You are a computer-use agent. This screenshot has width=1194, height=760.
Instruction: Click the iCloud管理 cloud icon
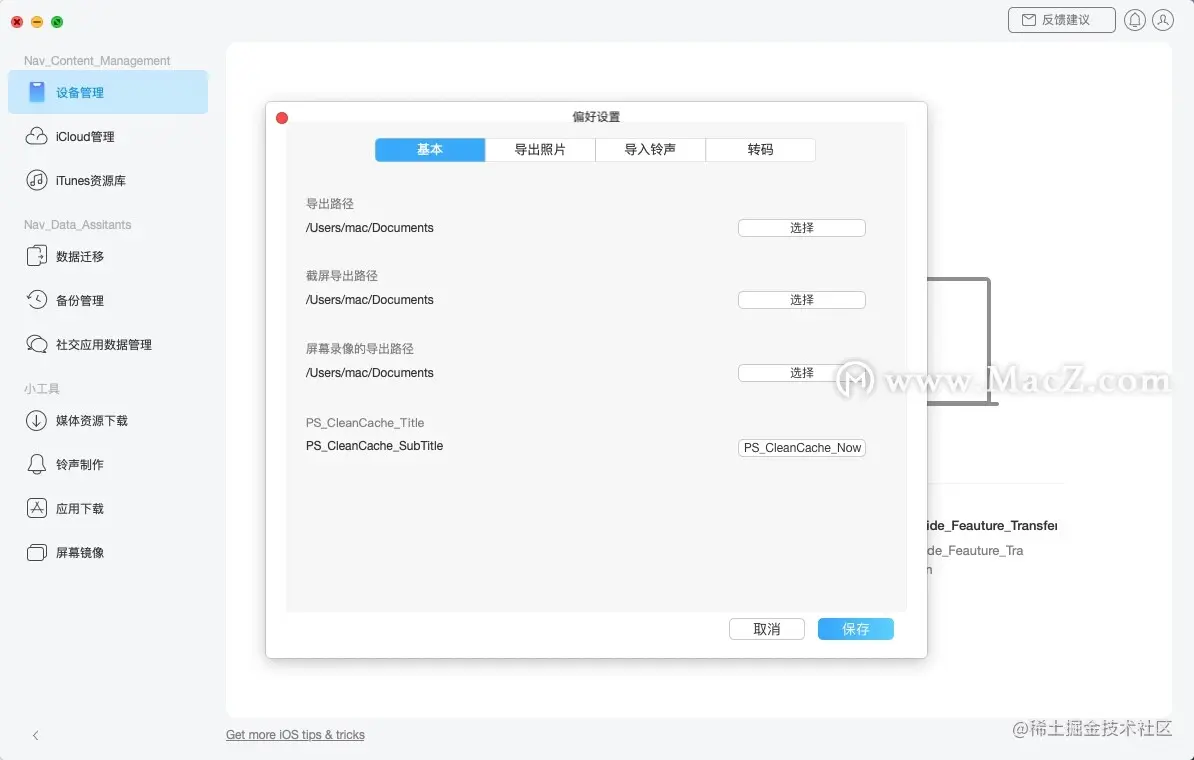coord(37,136)
